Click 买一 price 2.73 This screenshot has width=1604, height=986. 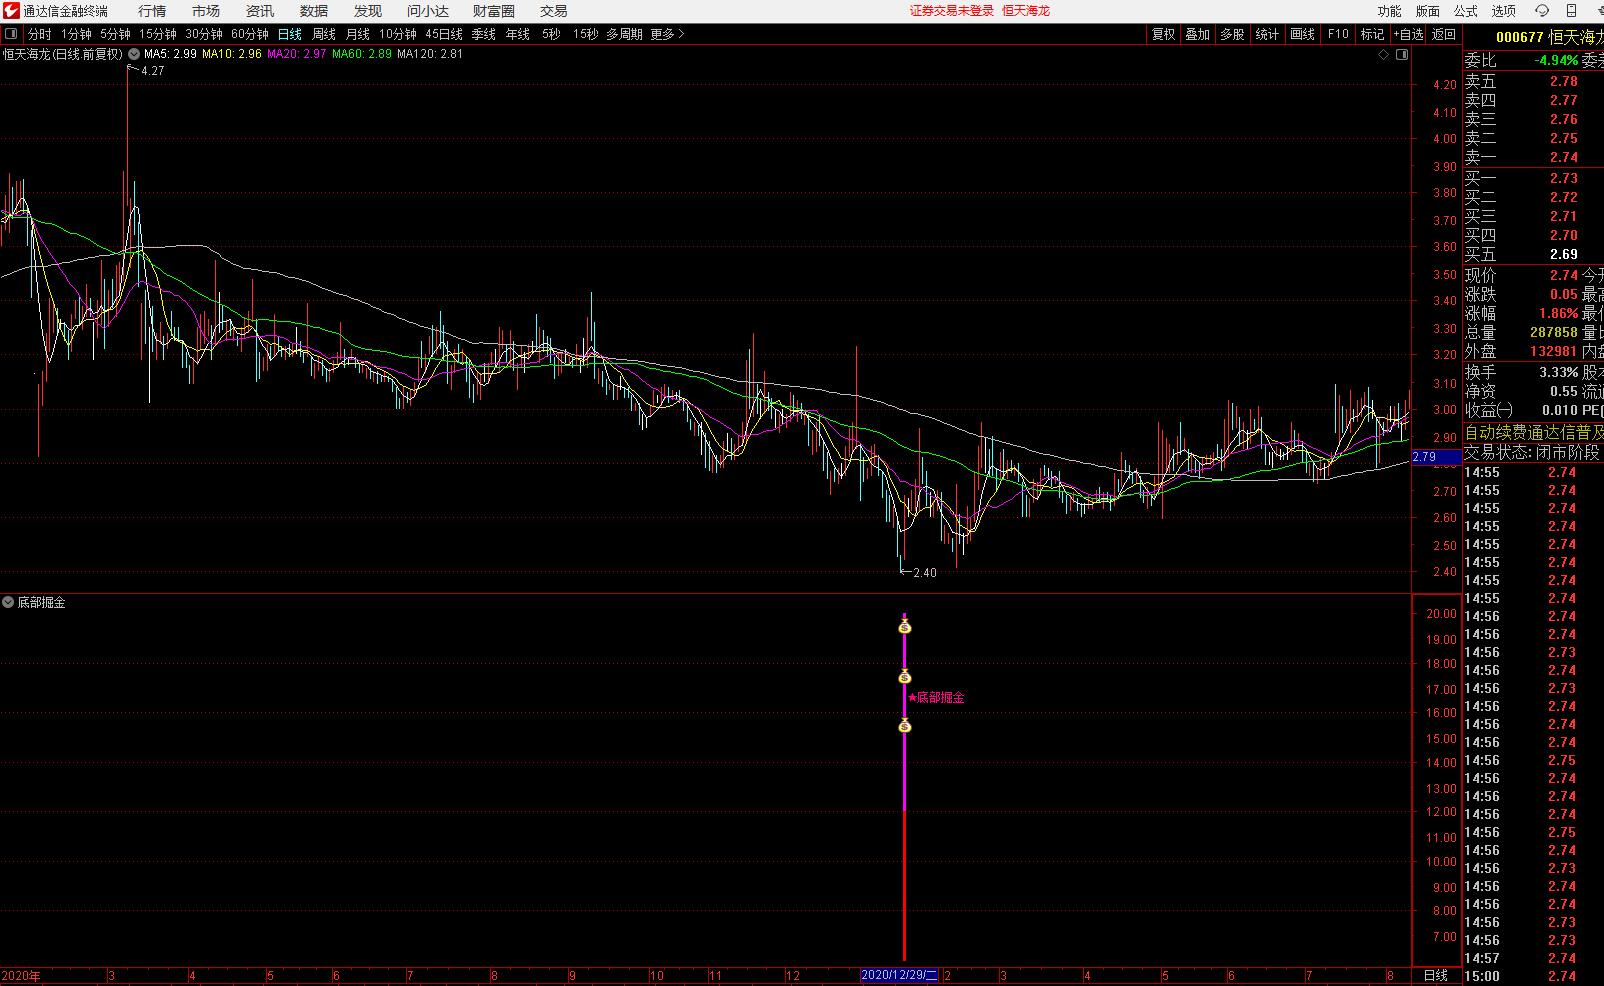click(1563, 178)
